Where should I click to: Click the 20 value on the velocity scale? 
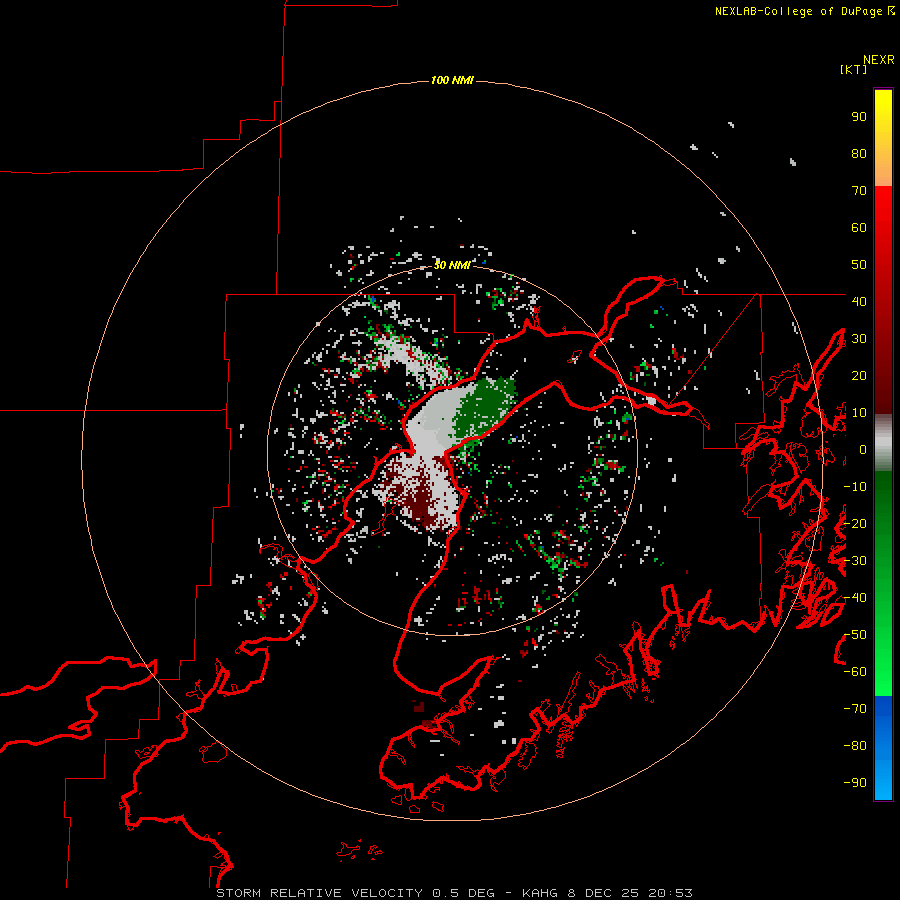859,376
